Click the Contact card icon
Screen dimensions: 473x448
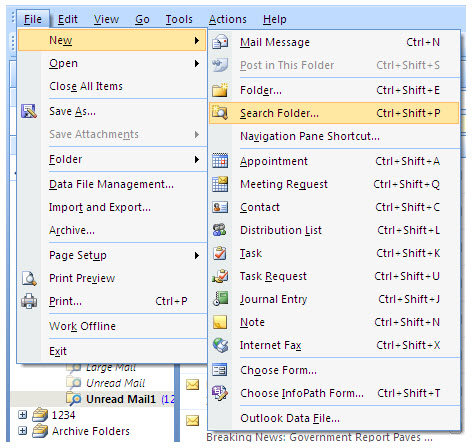tap(220, 207)
